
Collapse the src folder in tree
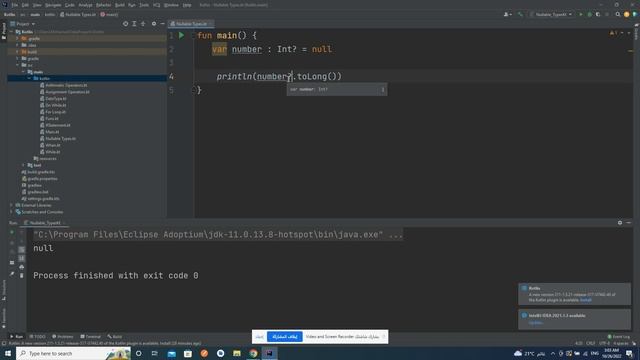18,65
